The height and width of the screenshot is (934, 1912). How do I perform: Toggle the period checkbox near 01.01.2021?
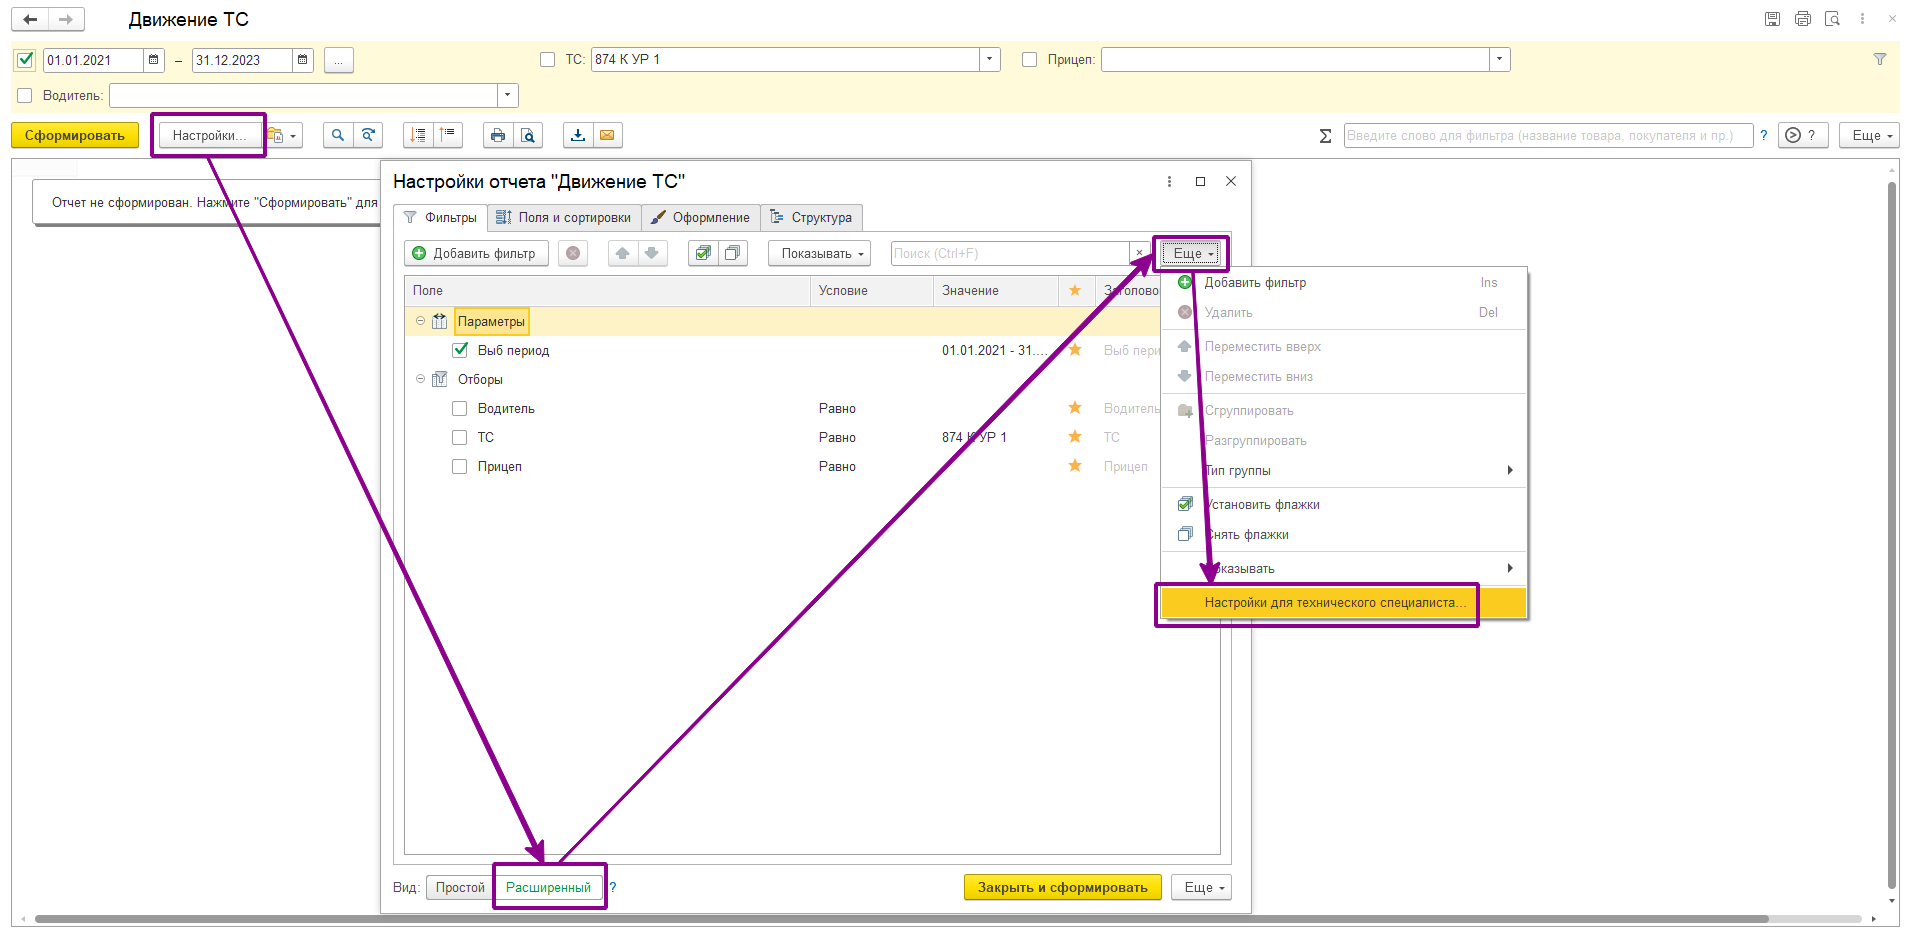(26, 60)
